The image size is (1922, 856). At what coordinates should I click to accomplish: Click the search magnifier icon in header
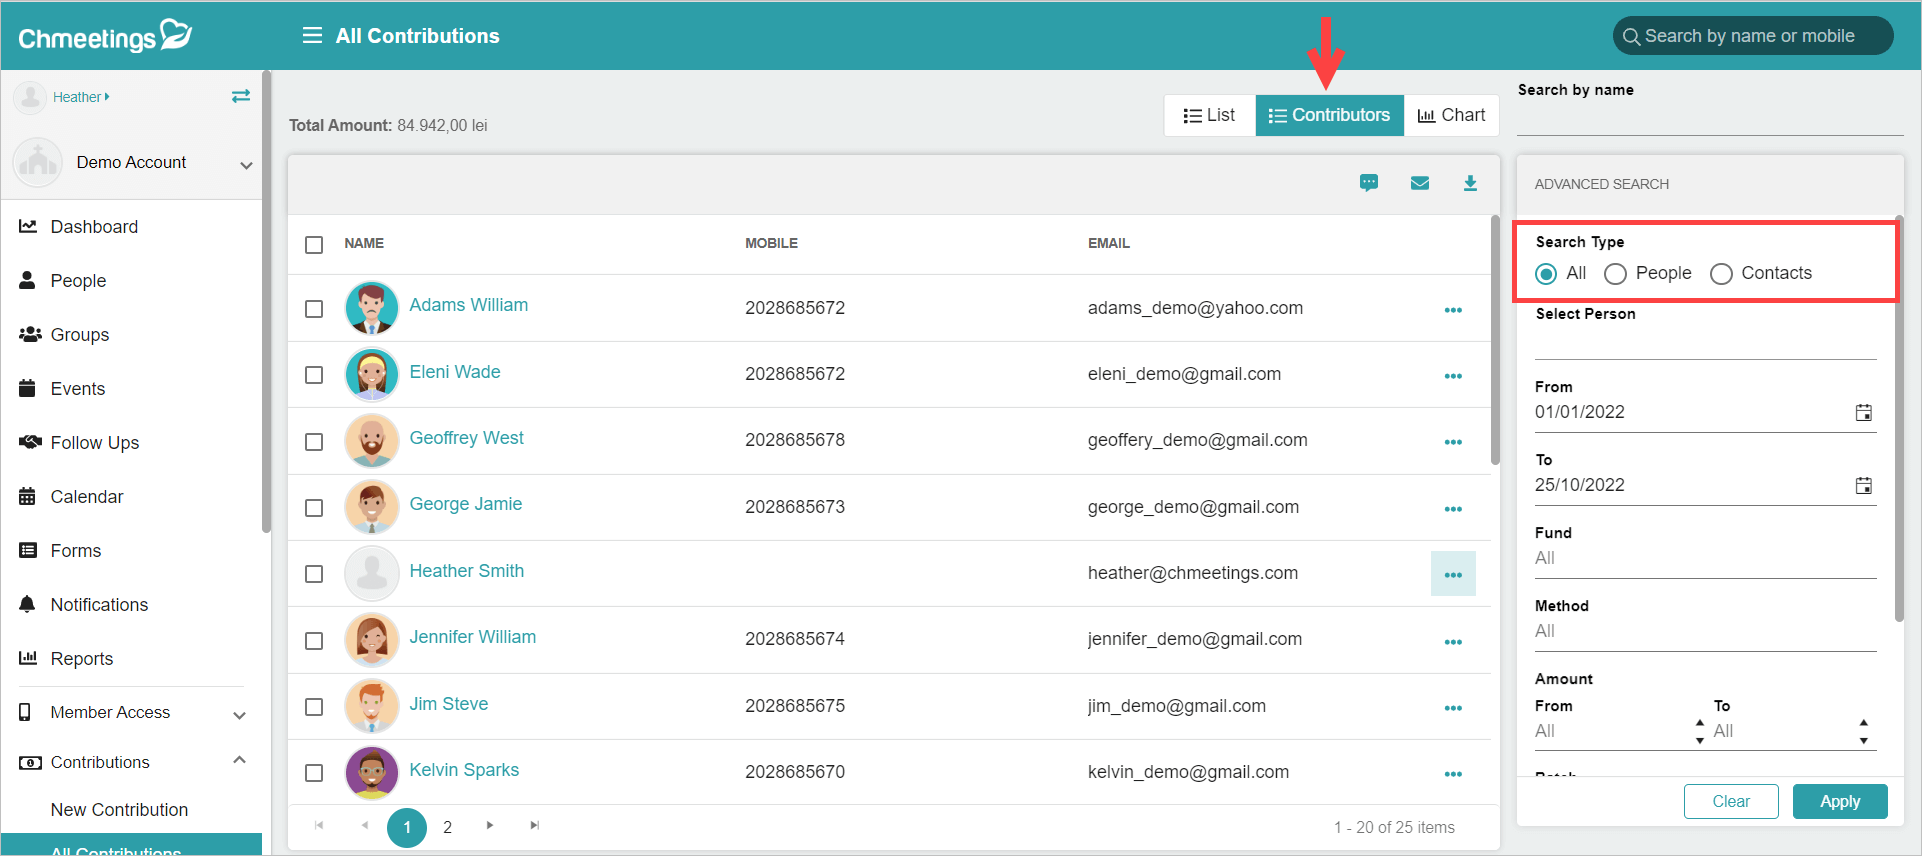point(1631,37)
